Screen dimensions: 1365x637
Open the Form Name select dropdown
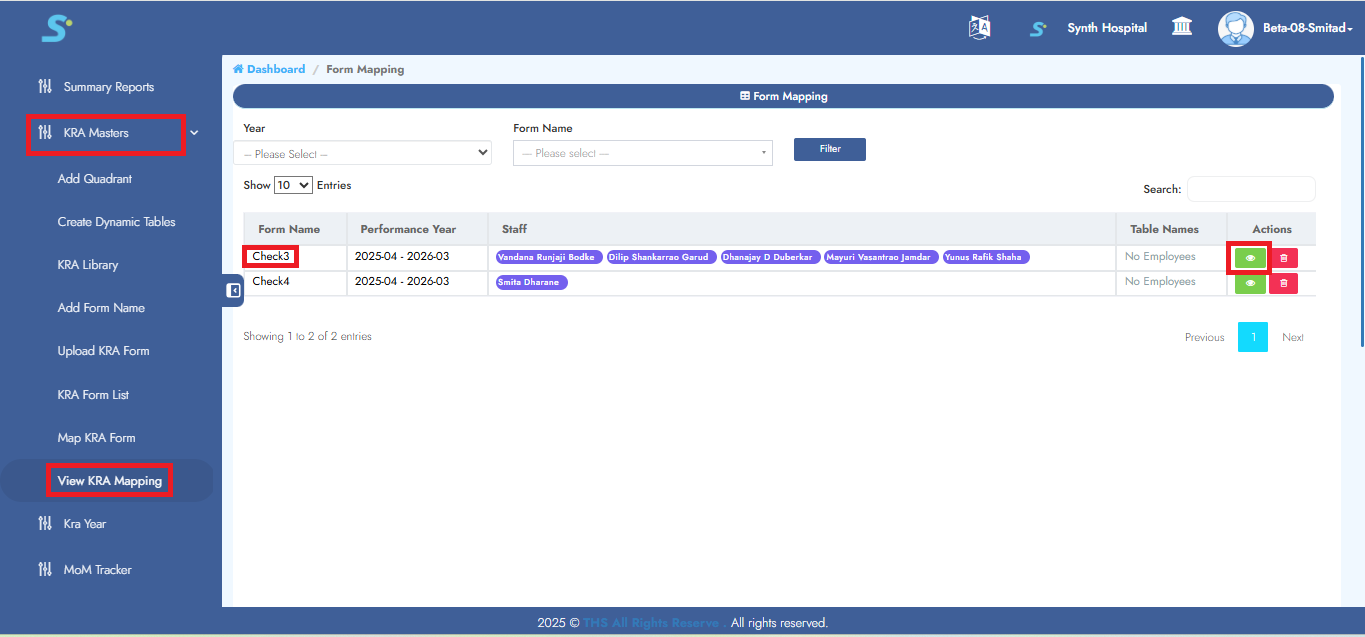642,153
